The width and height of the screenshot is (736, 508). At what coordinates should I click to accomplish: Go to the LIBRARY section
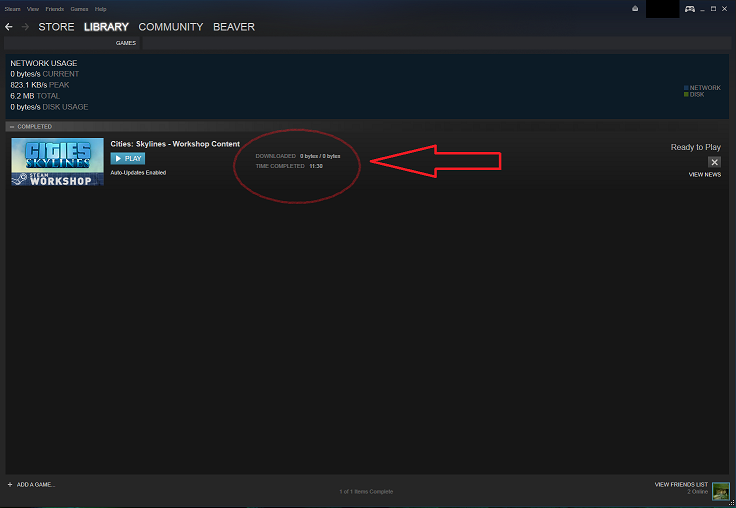click(x=106, y=27)
